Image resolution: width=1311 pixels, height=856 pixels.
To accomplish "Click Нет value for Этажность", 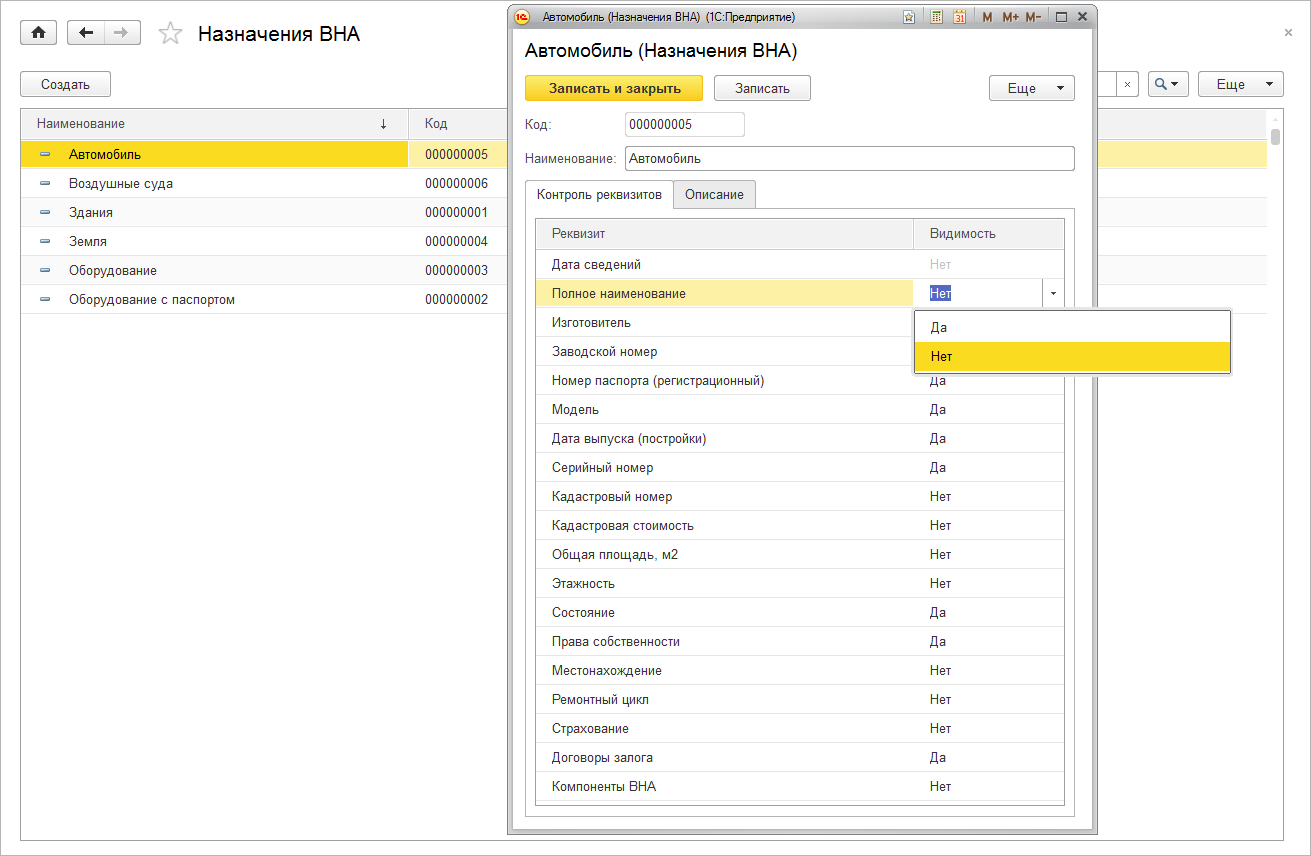I will 940,584.
